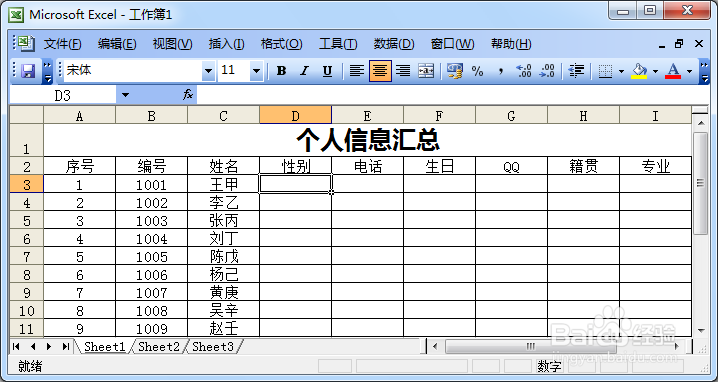Click the vertical scrollbar thumb
The image size is (718, 382).
pyautogui.click(x=701, y=183)
